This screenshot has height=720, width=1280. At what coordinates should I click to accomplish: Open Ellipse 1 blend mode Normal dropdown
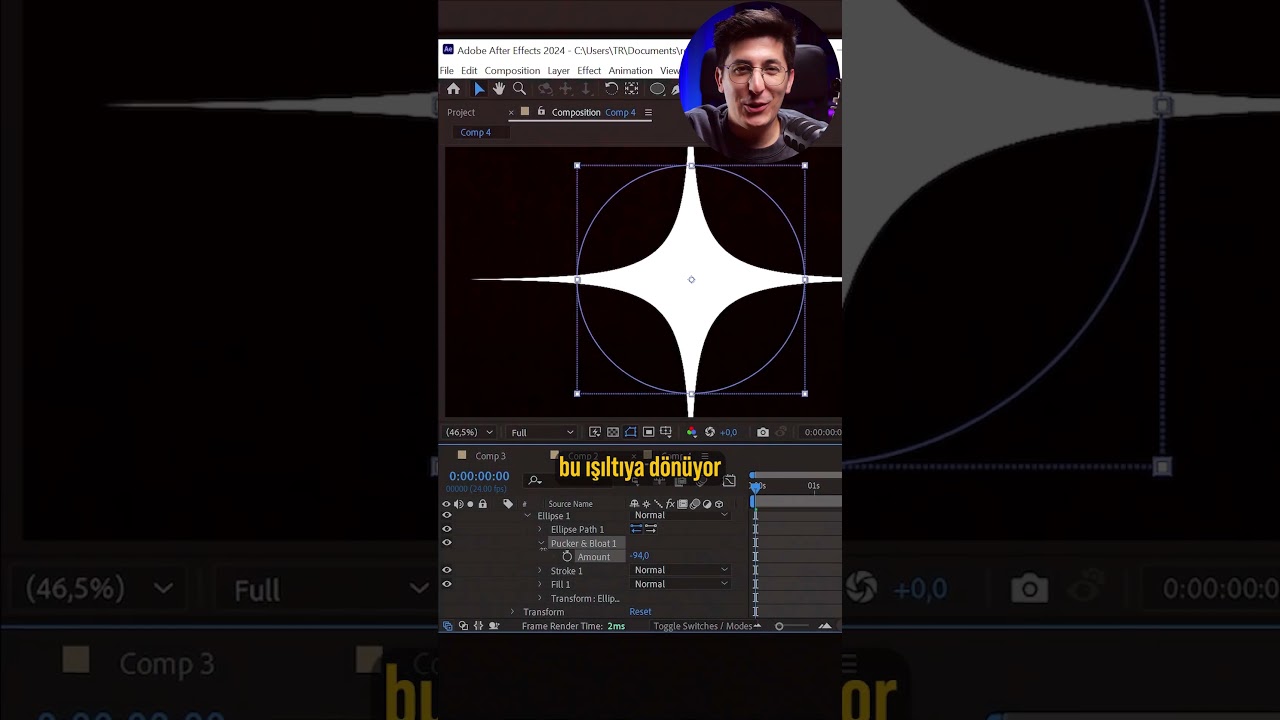(680, 515)
